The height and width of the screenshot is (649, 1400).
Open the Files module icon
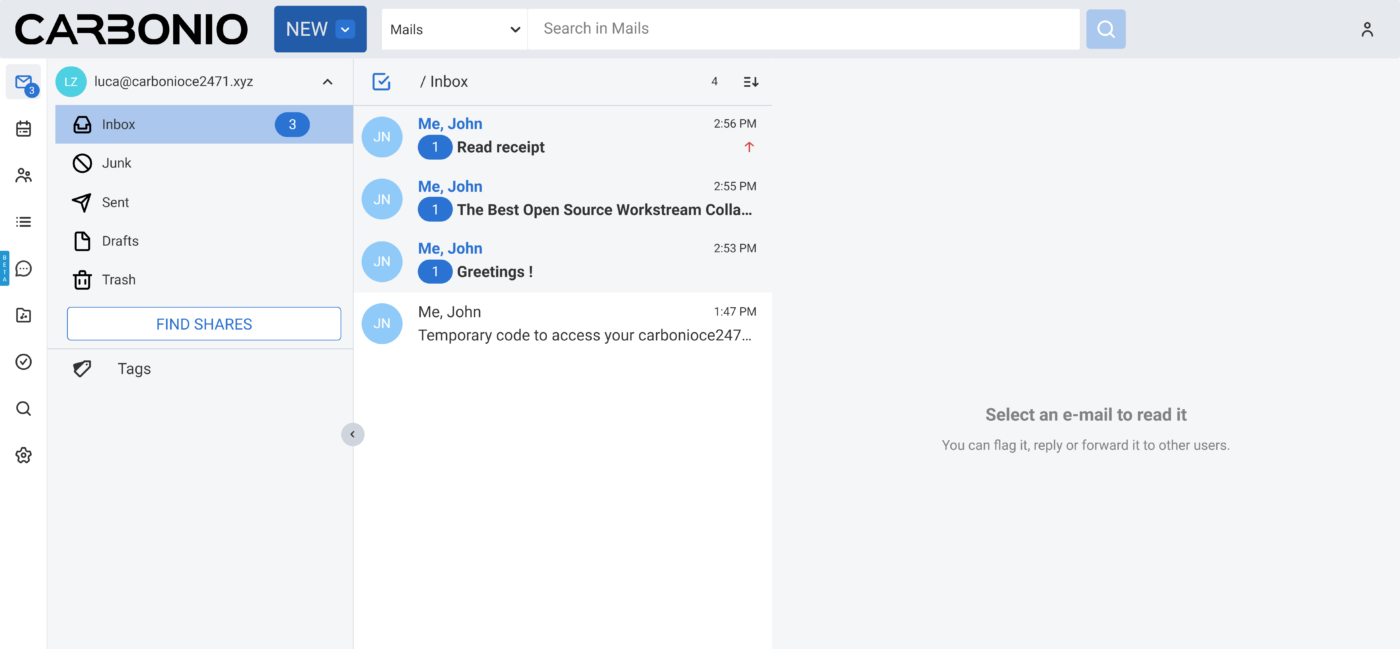coord(24,316)
